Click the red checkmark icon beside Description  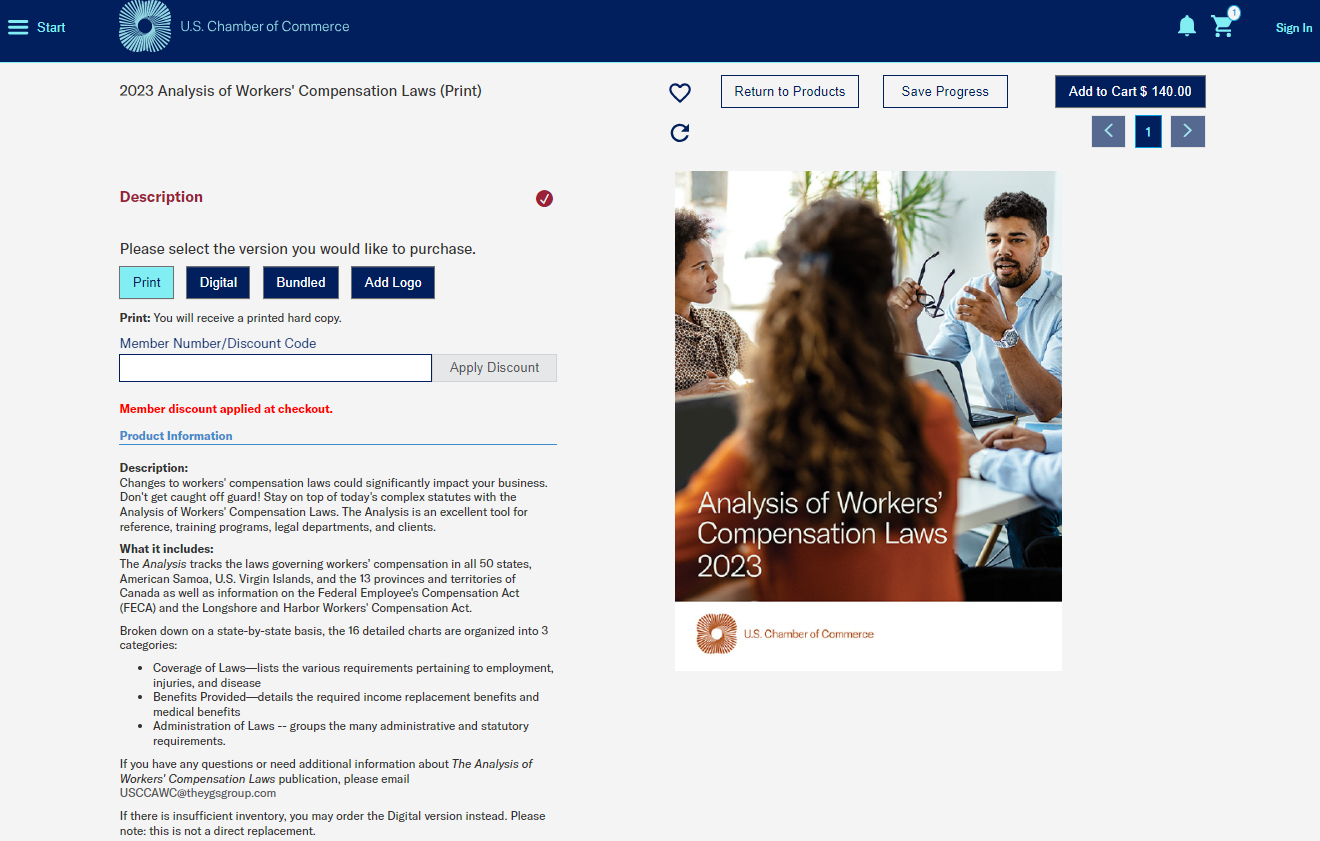point(544,198)
